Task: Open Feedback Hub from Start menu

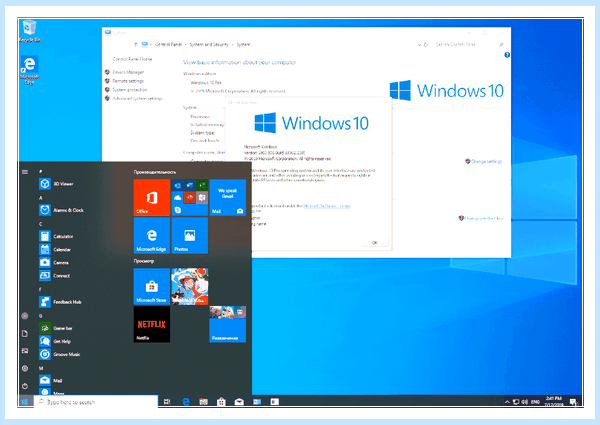Action: (60, 302)
